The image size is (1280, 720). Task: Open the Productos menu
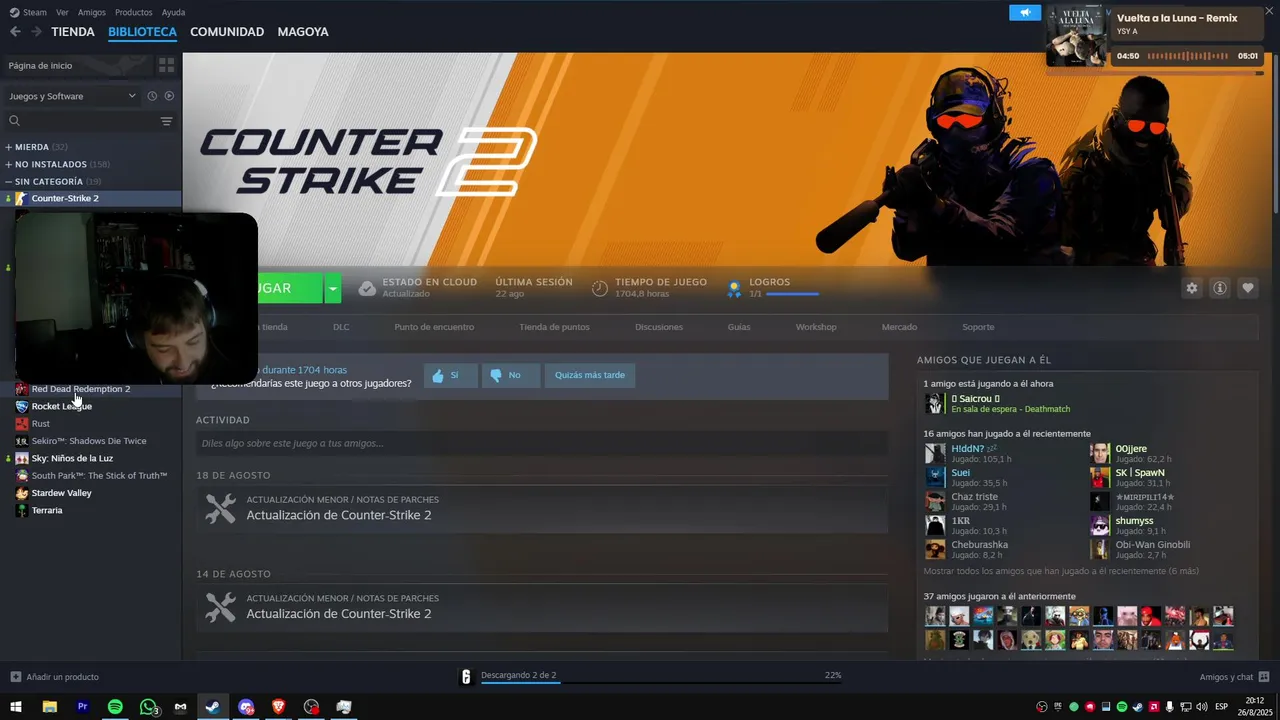pyautogui.click(x=133, y=12)
